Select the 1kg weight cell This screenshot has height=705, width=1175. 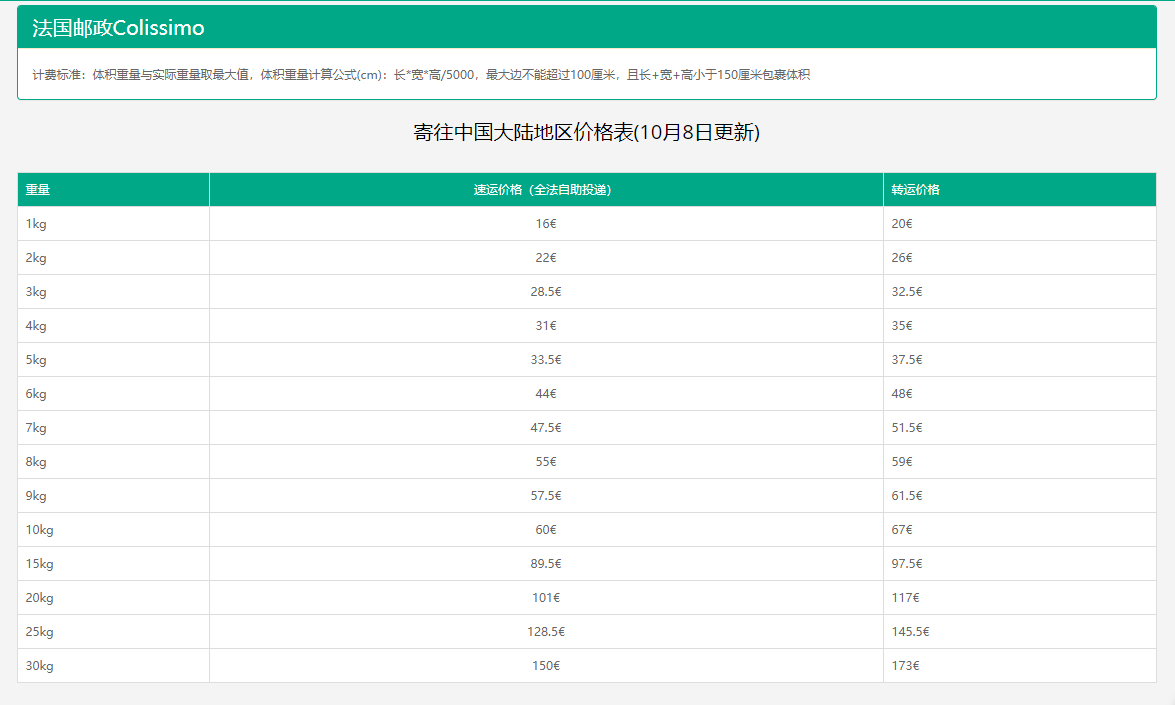click(113, 223)
